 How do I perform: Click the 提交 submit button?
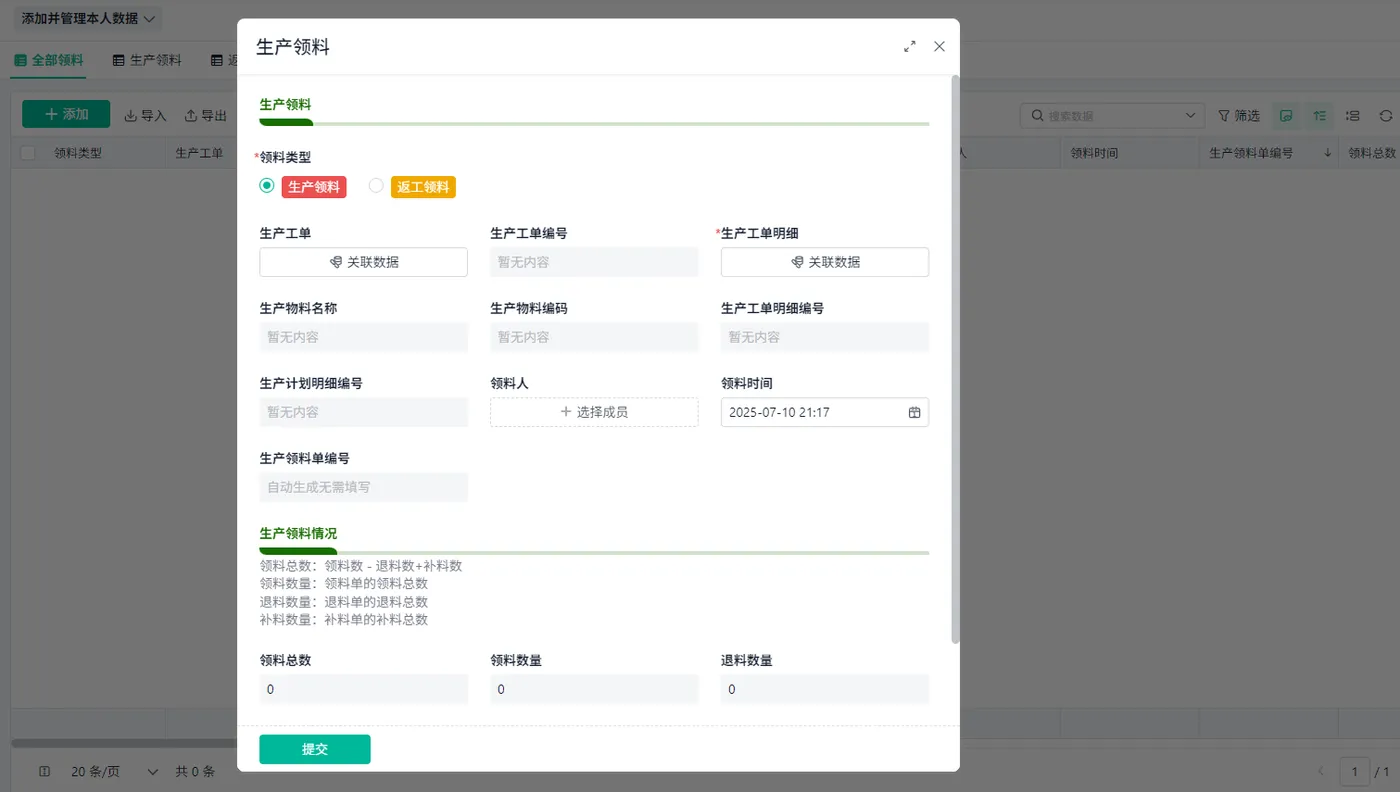click(x=315, y=749)
